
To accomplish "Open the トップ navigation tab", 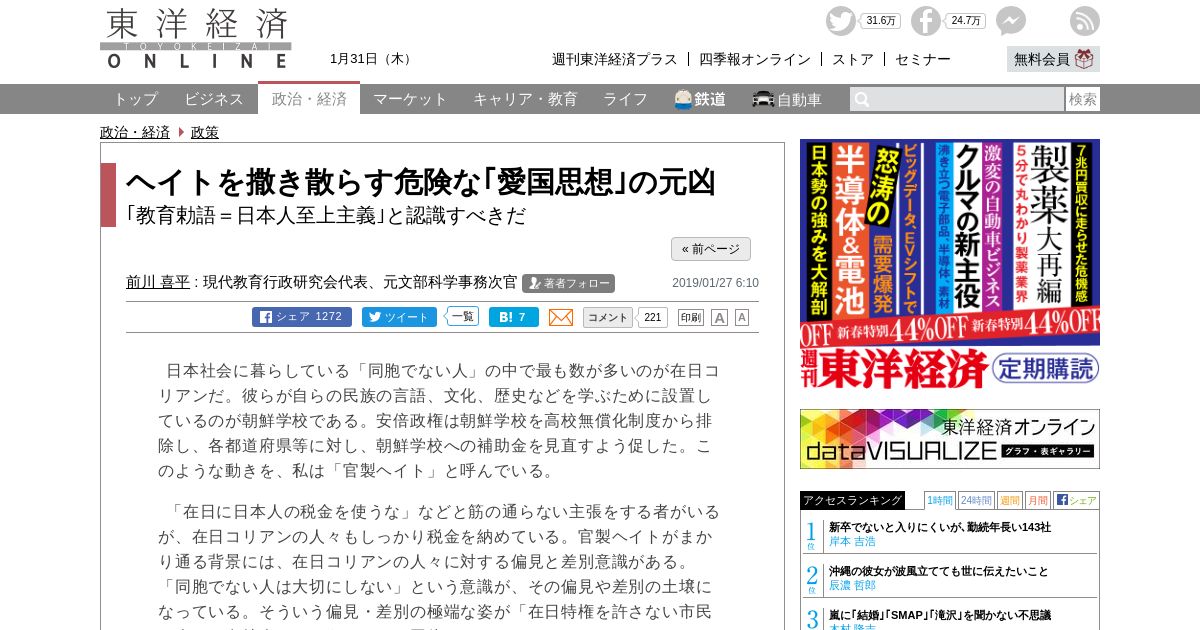I will pos(135,99).
